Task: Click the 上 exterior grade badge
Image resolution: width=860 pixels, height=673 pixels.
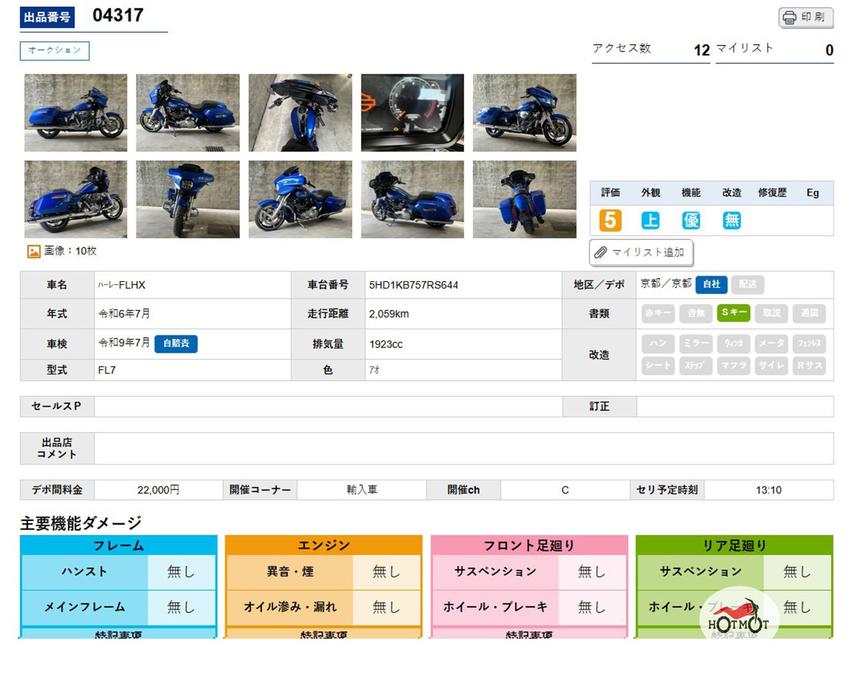Action: click(x=651, y=221)
